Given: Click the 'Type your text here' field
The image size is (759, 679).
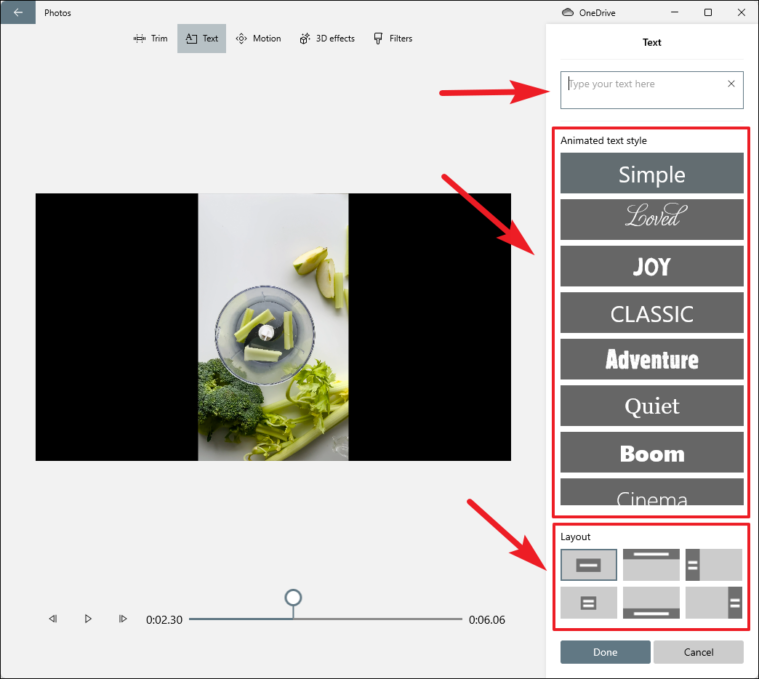Looking at the screenshot, I should [x=652, y=90].
